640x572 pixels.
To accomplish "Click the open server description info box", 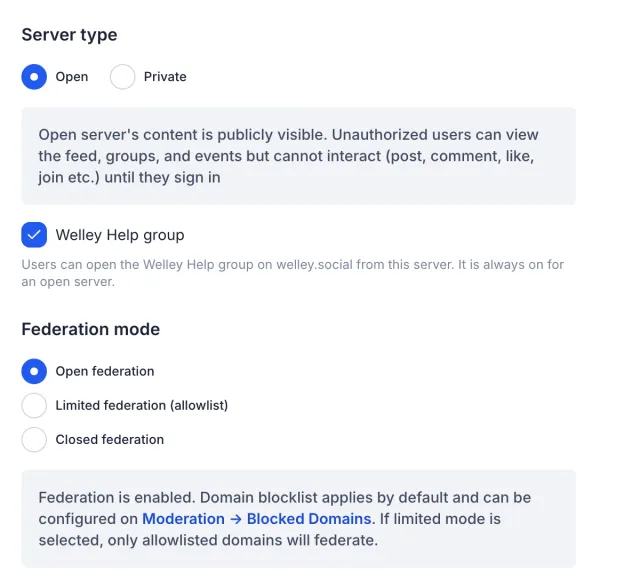I will coord(299,156).
